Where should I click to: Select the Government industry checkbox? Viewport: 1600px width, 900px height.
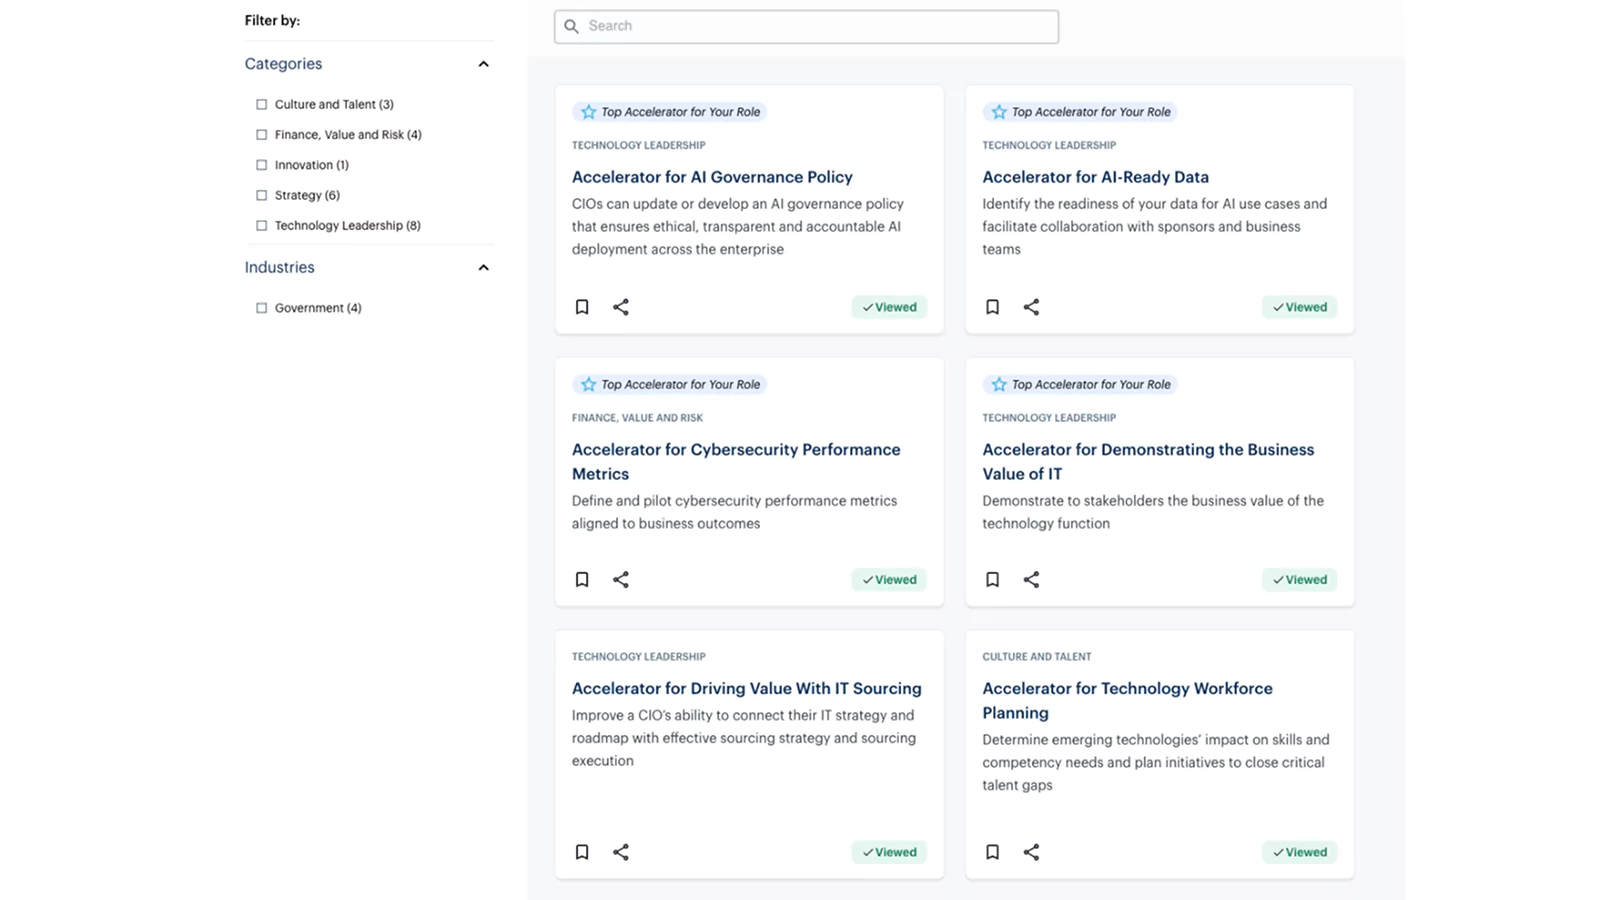point(262,308)
